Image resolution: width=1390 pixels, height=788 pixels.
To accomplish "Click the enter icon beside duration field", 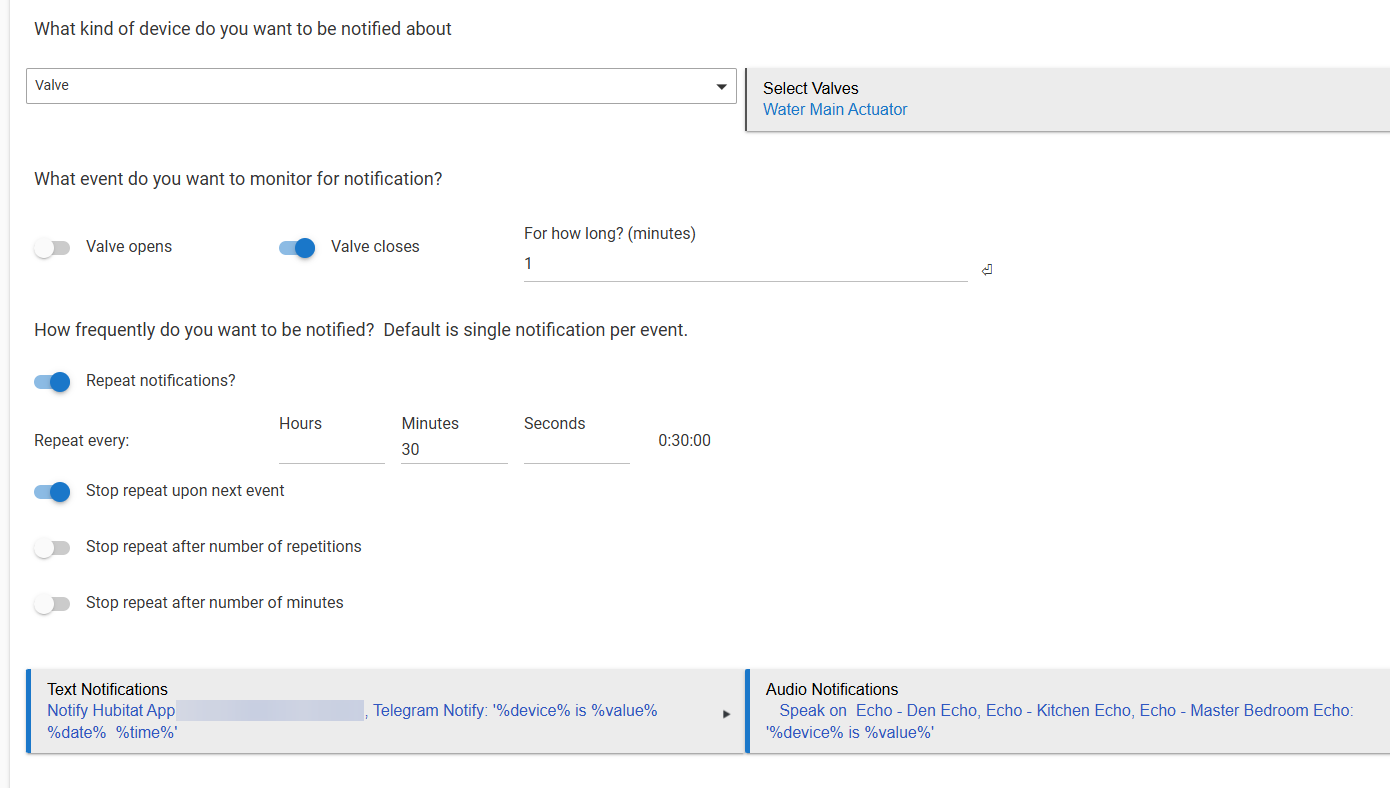I will tap(986, 270).
